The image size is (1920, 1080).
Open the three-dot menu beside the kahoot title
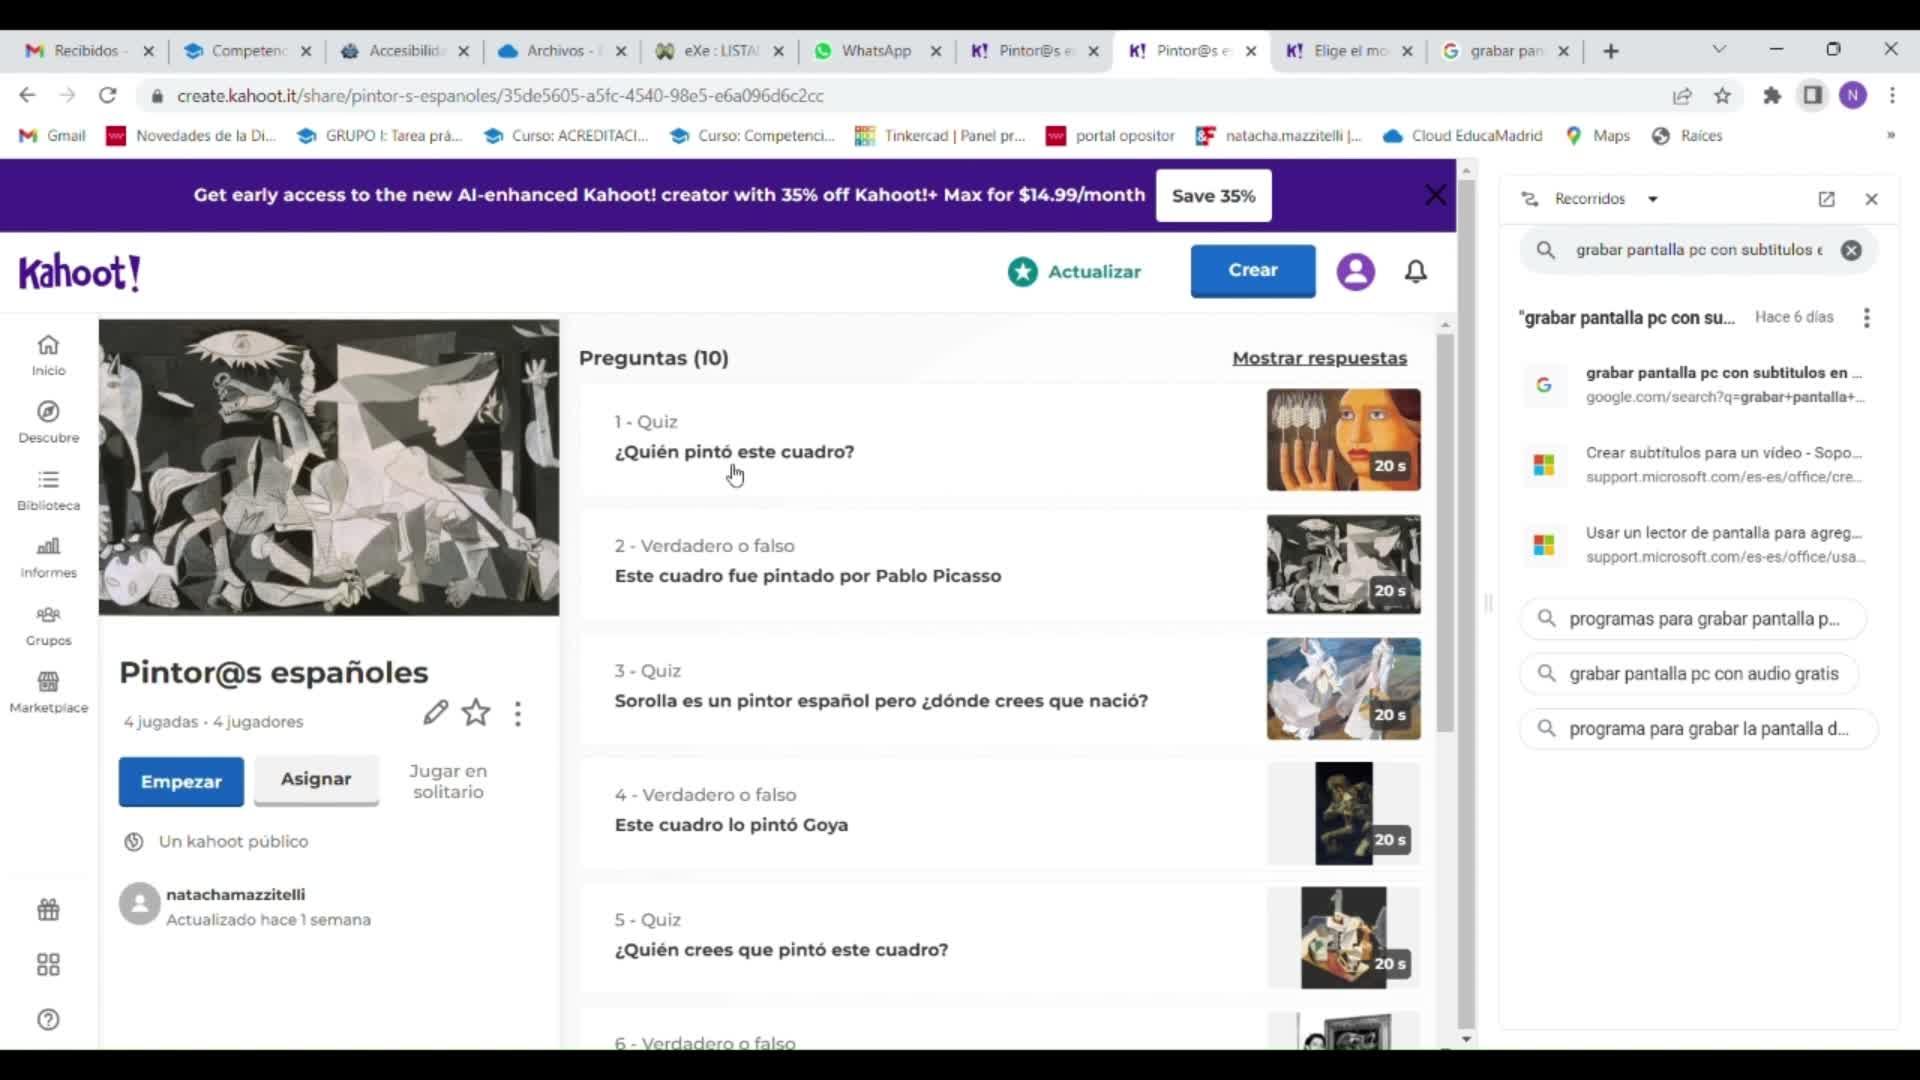[517, 713]
